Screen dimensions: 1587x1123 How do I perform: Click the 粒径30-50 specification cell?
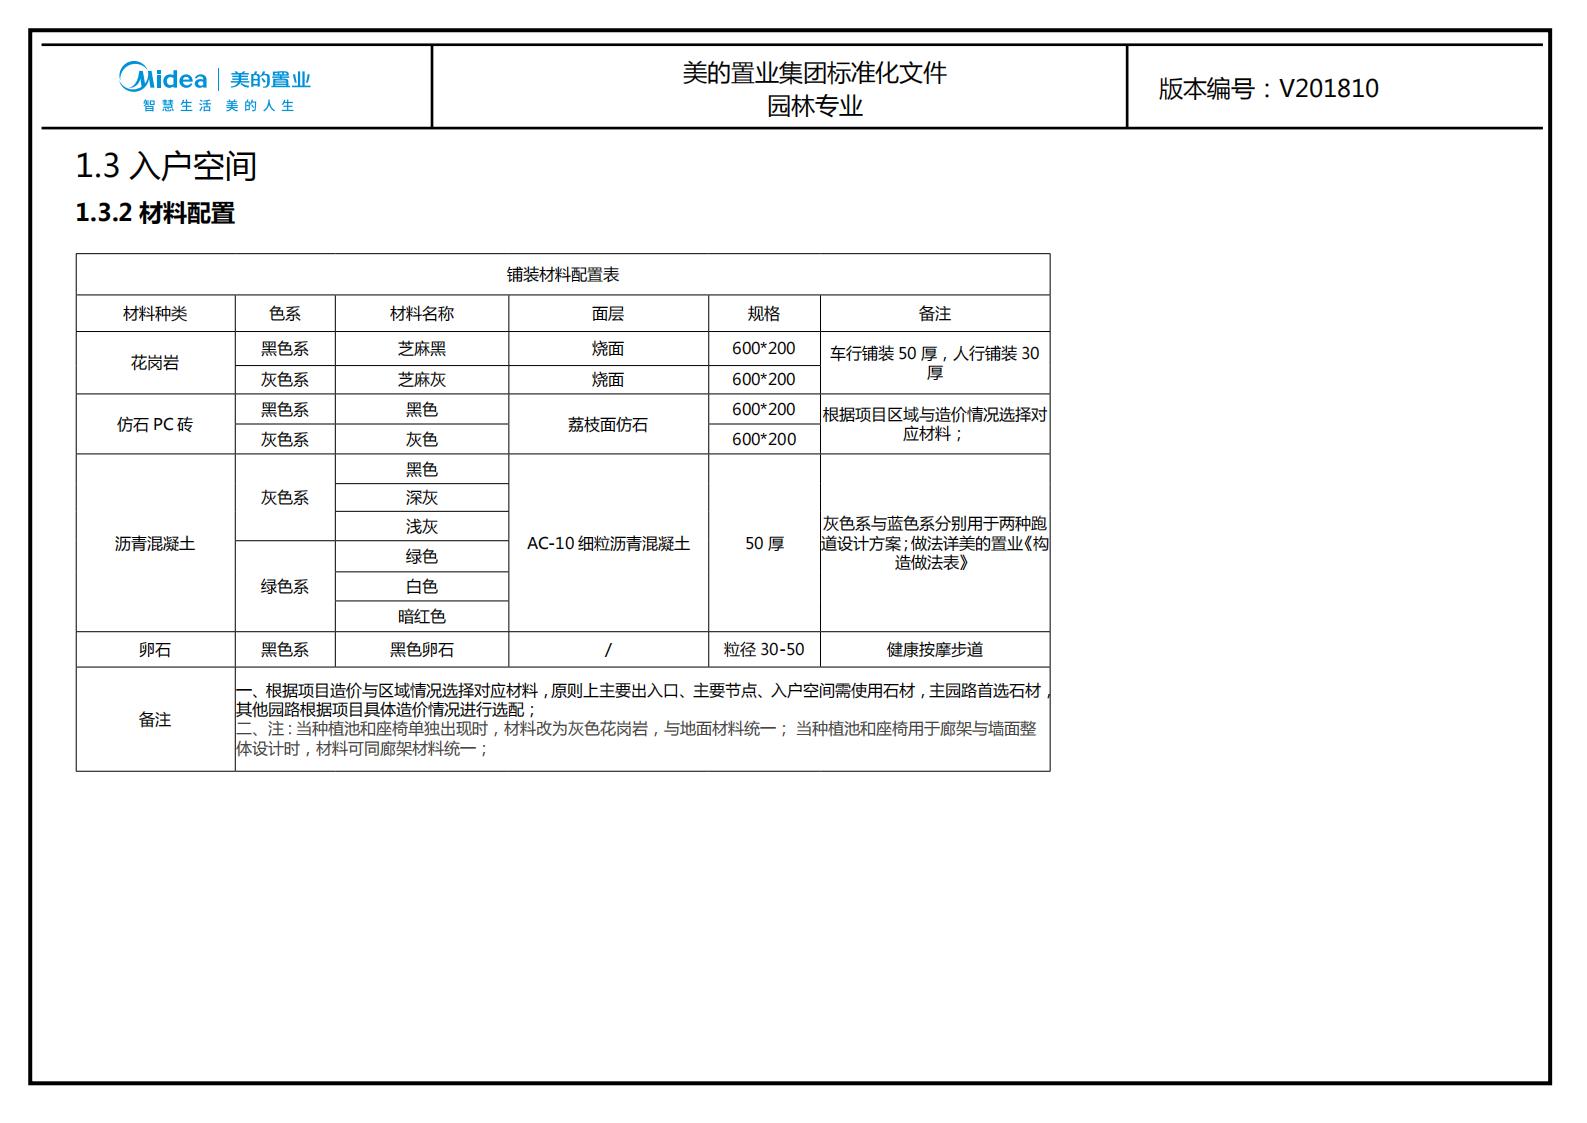(x=764, y=649)
